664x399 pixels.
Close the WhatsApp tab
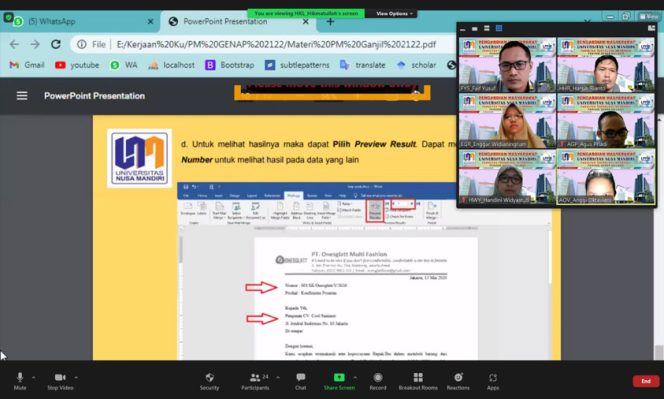coord(150,21)
